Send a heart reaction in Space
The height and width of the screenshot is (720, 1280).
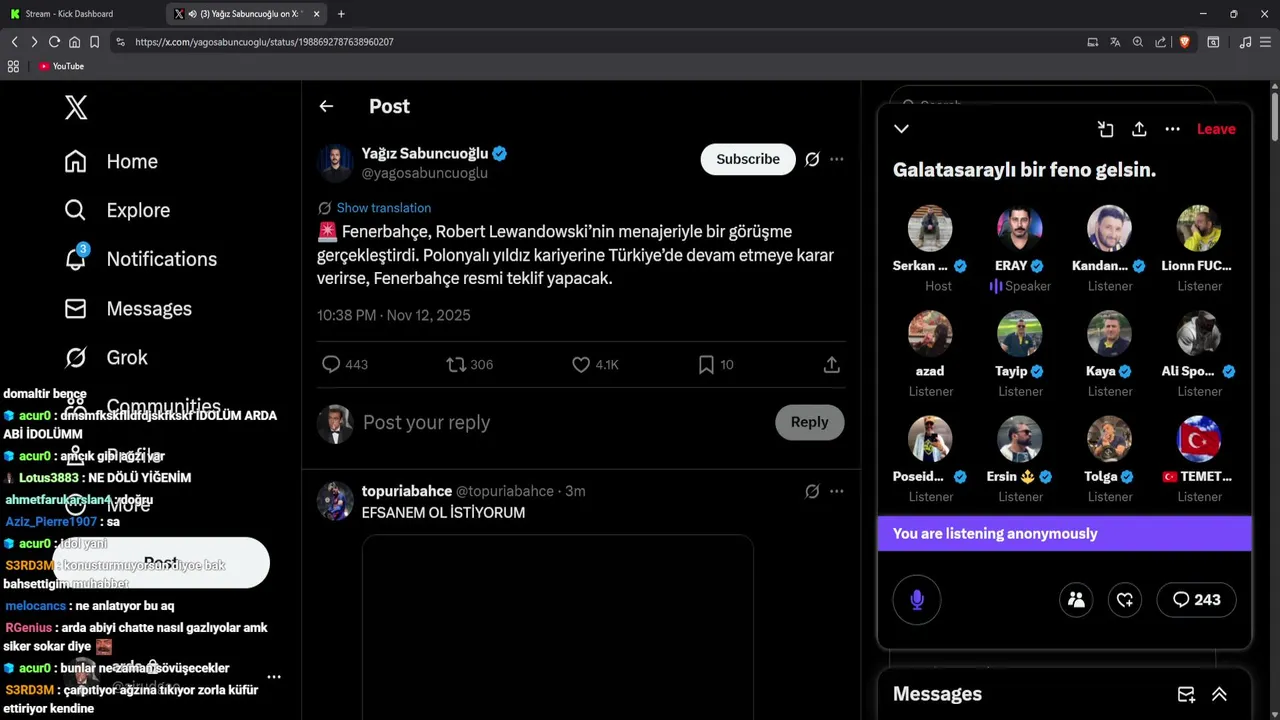[x=1125, y=600]
